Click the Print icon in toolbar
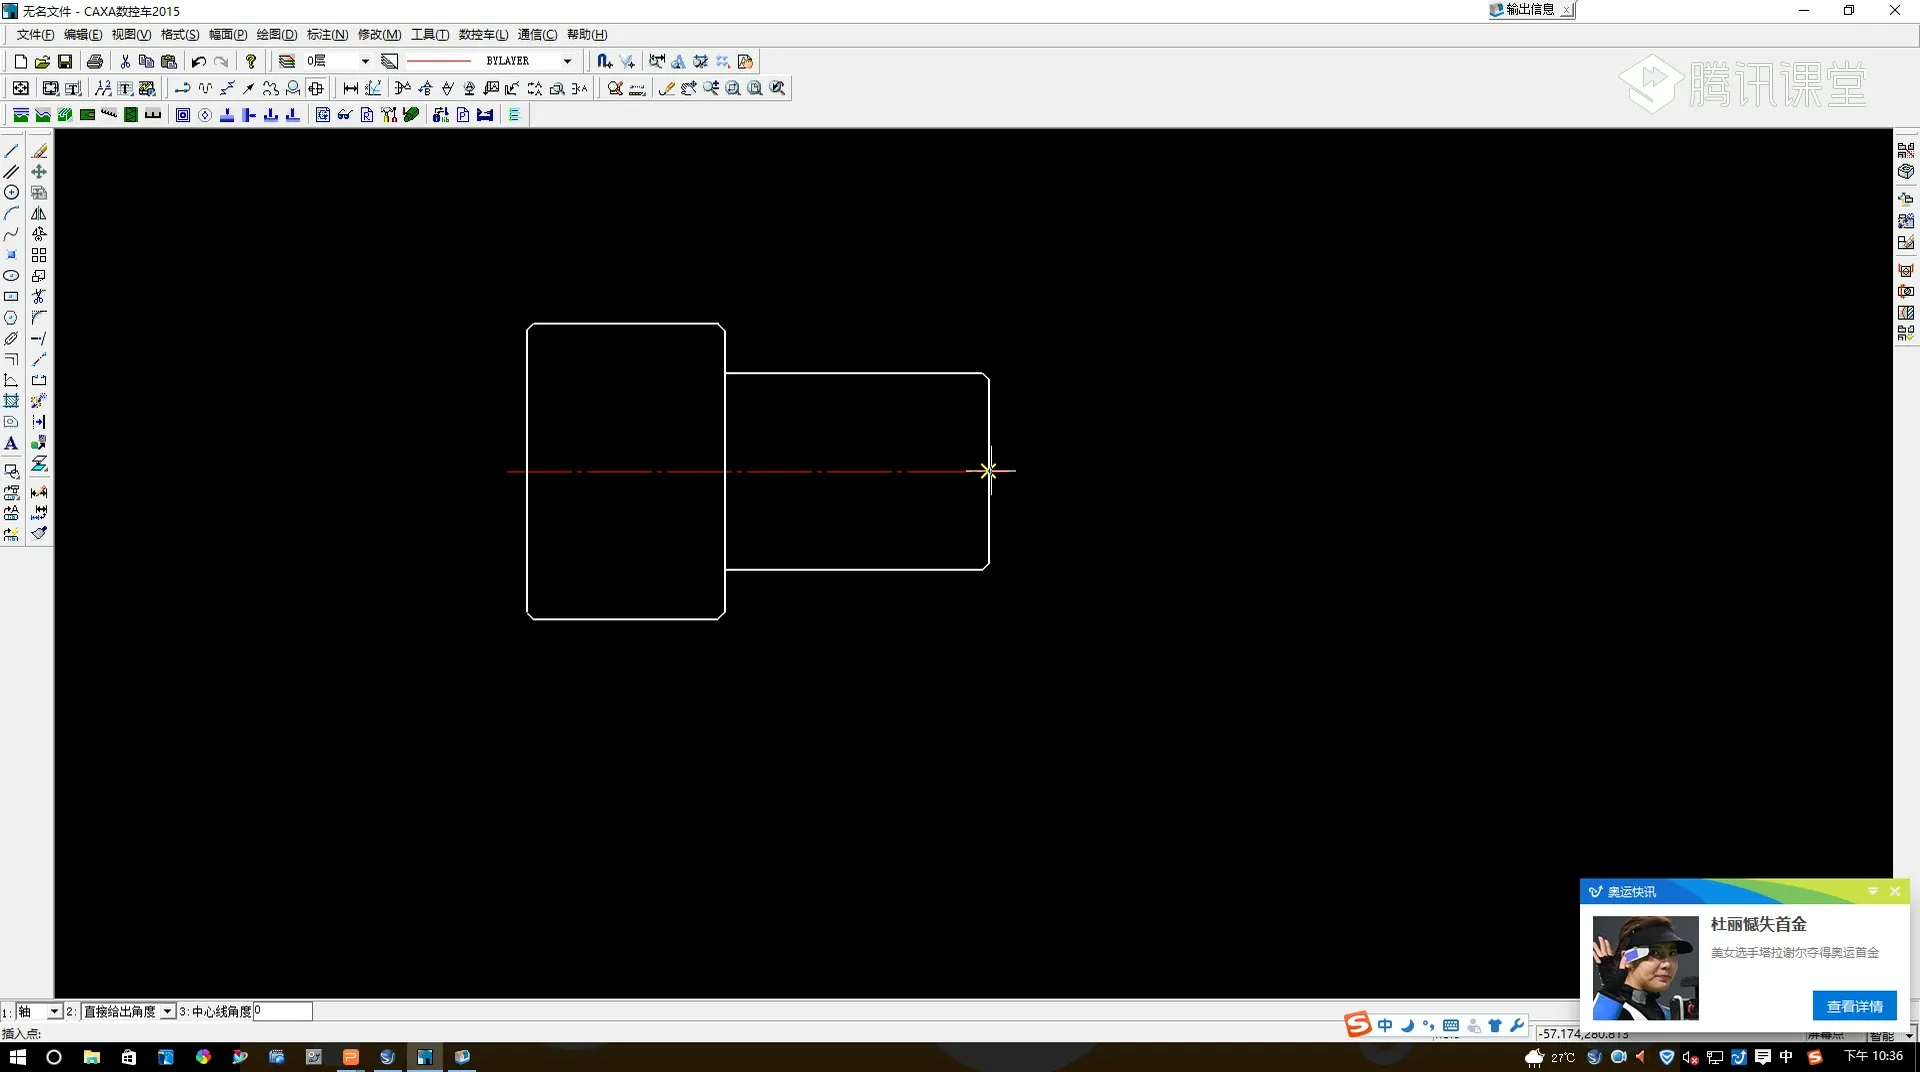 click(95, 61)
